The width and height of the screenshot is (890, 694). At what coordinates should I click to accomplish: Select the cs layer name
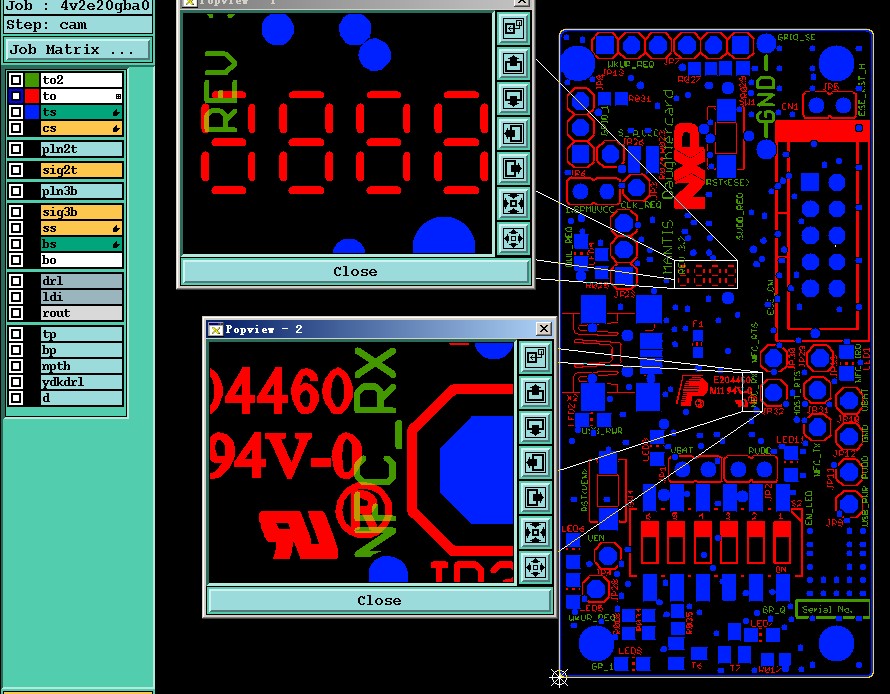(x=82, y=128)
